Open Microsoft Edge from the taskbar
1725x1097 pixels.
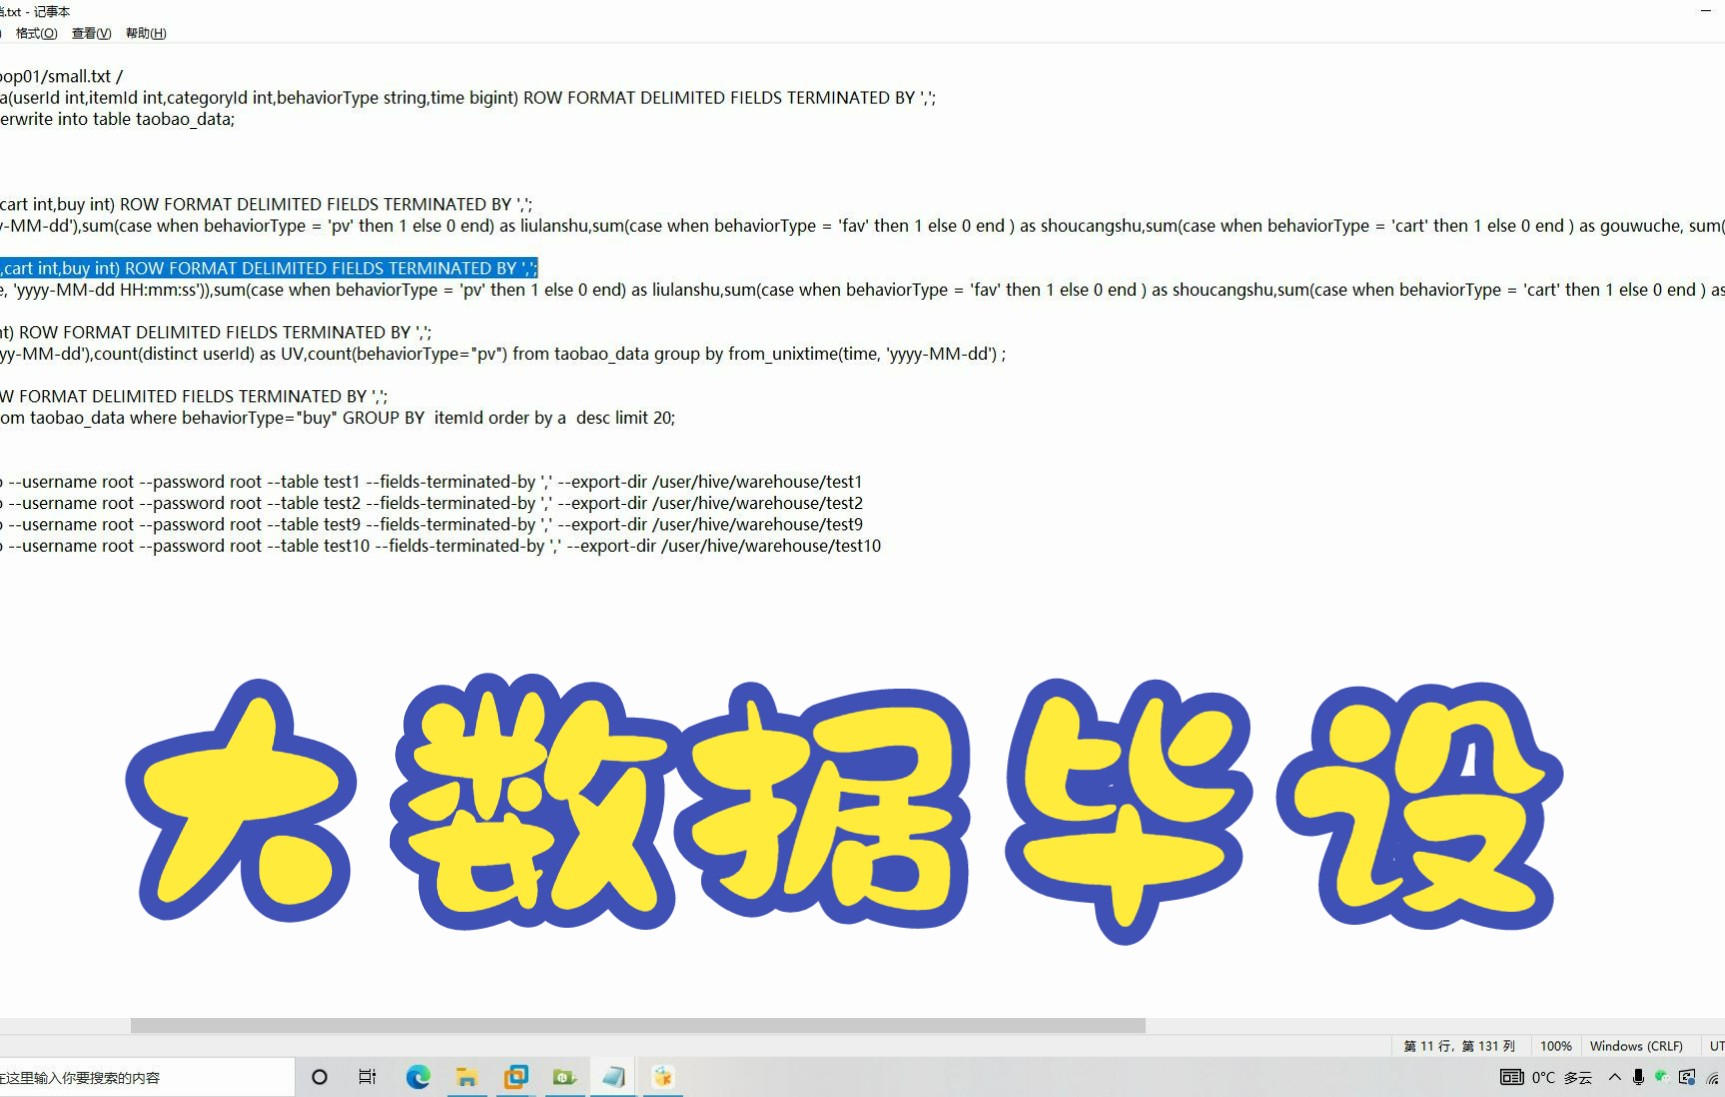[x=417, y=1077]
